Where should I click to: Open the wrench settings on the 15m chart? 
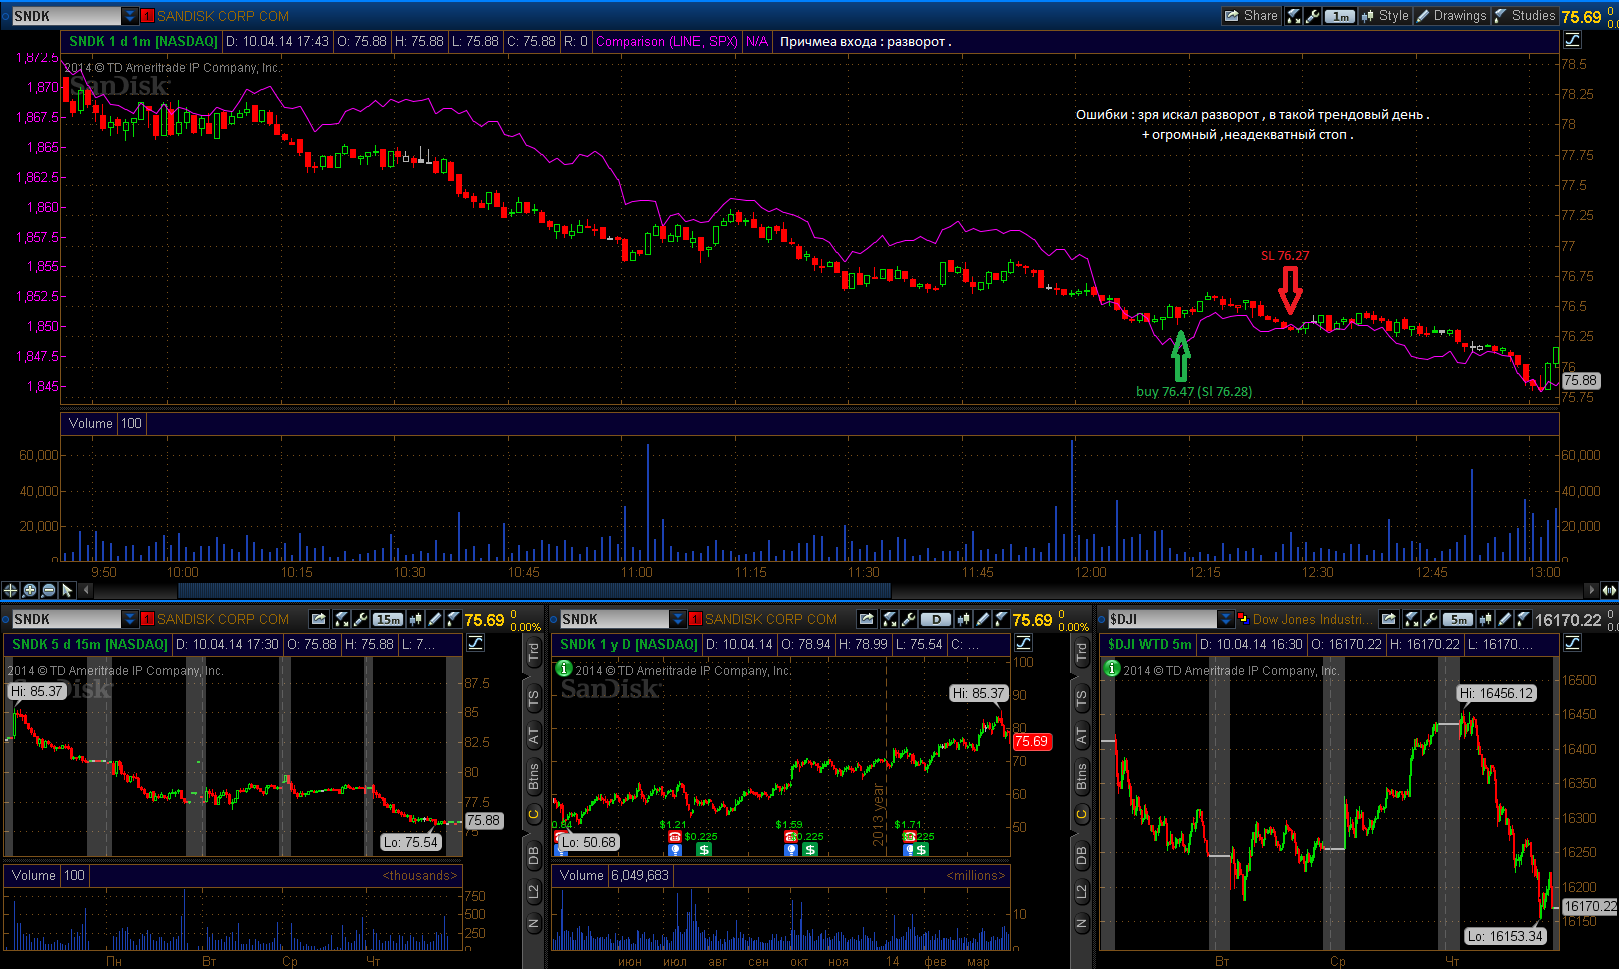[x=360, y=619]
